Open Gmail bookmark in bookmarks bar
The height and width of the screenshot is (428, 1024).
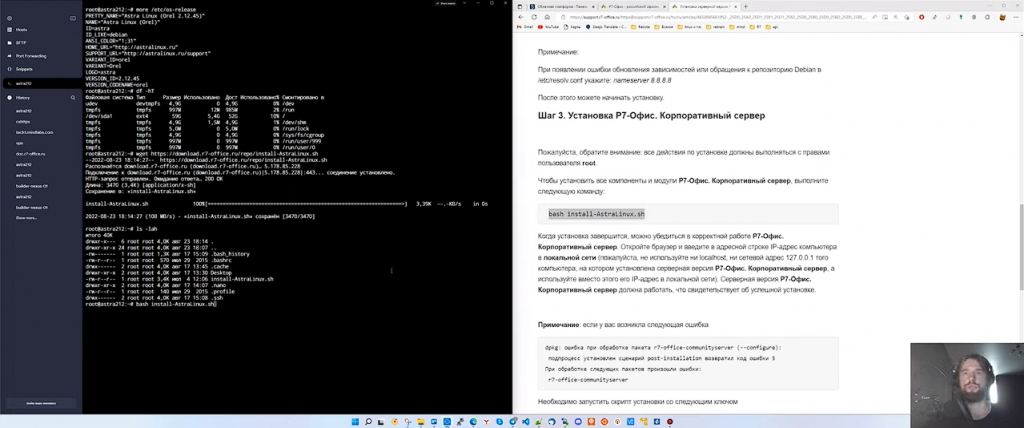point(525,27)
